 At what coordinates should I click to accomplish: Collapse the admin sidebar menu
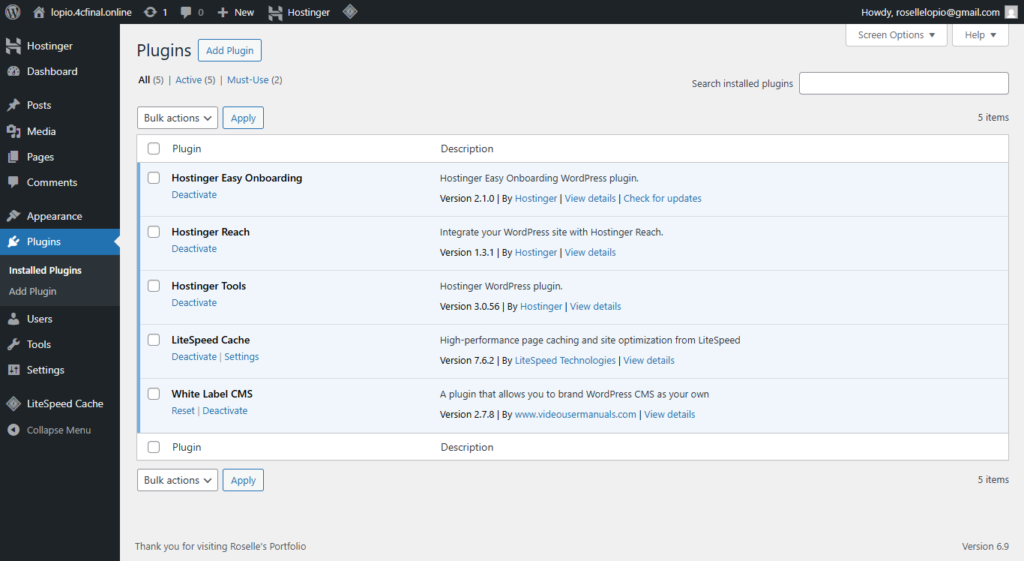pos(58,430)
